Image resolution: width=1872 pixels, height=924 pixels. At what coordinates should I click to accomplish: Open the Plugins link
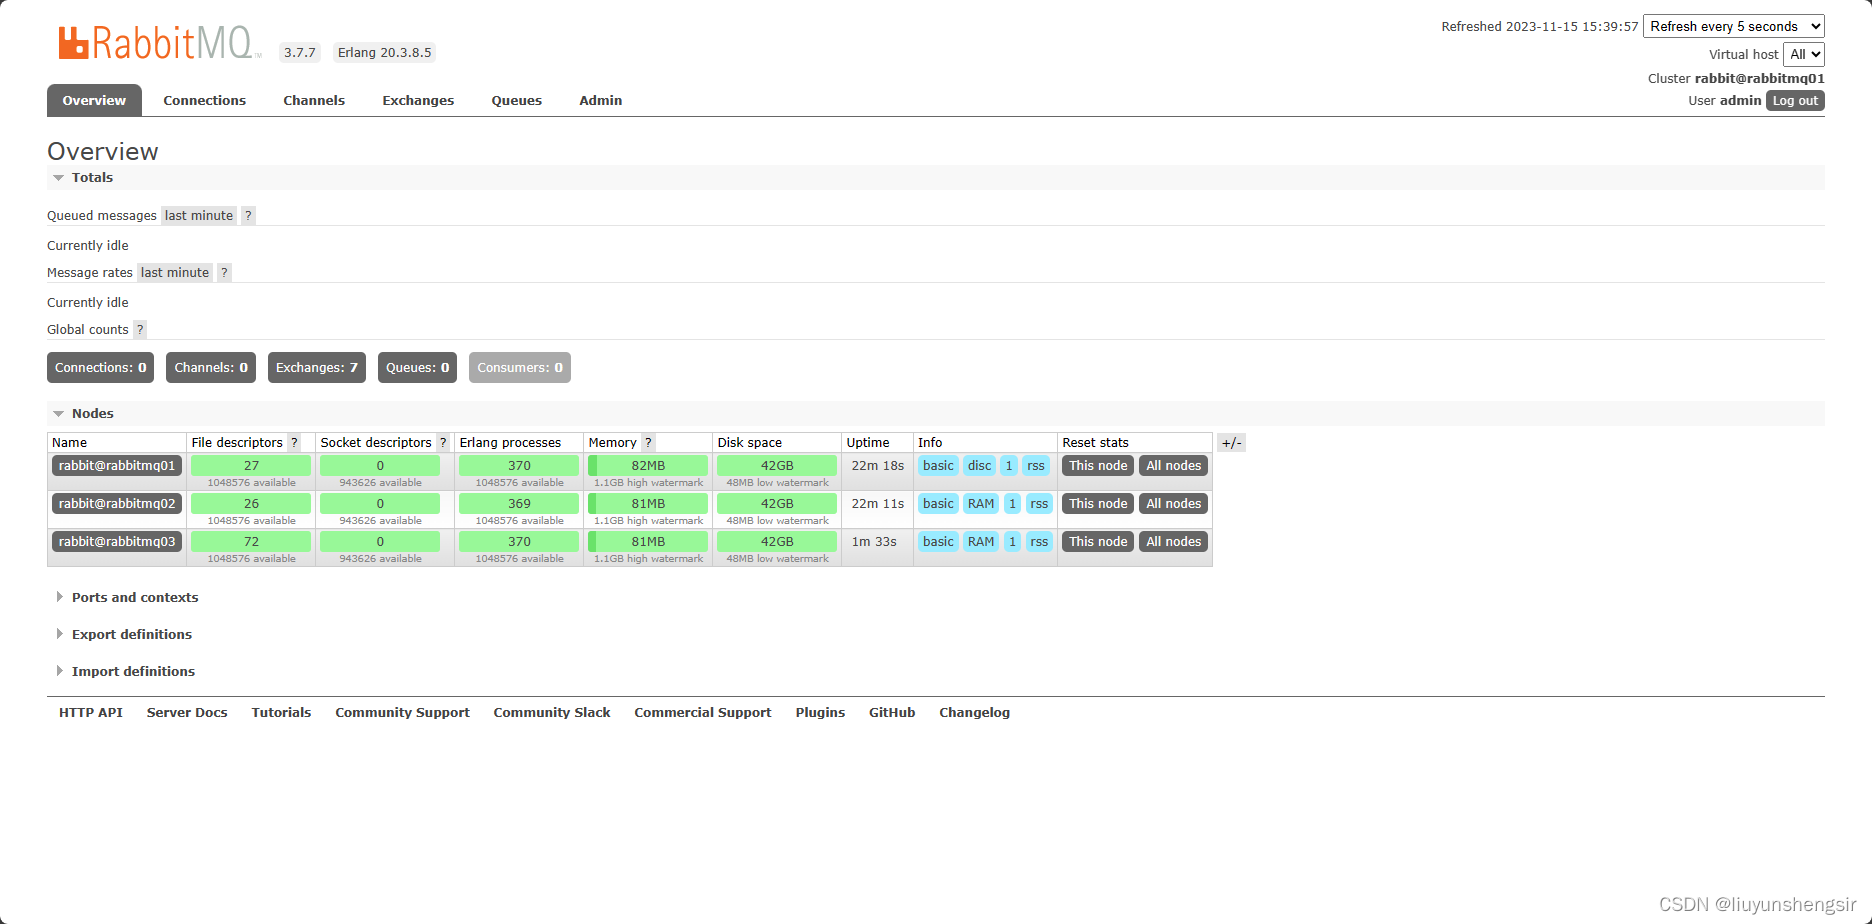[820, 712]
